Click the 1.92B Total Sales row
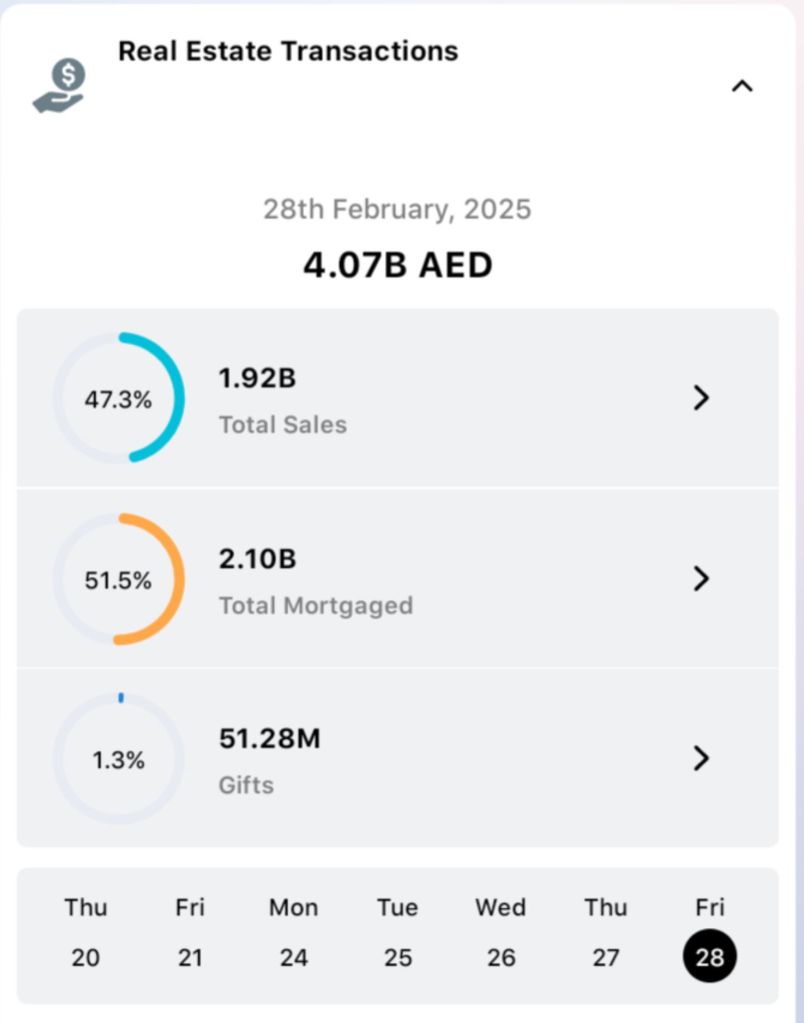 400,399
